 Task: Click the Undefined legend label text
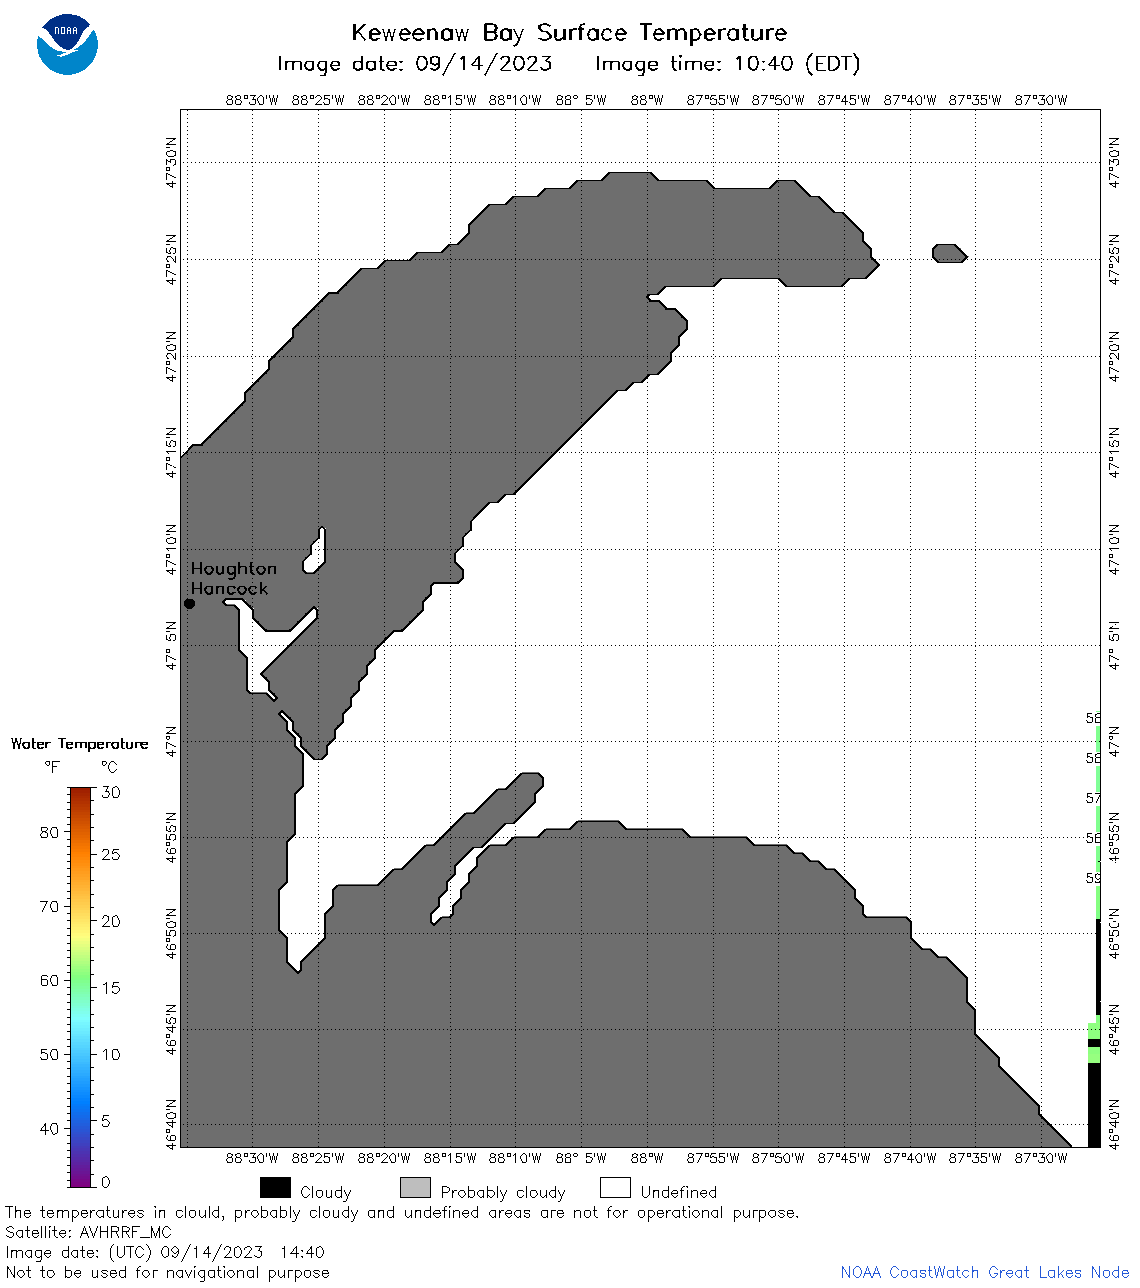(679, 1192)
